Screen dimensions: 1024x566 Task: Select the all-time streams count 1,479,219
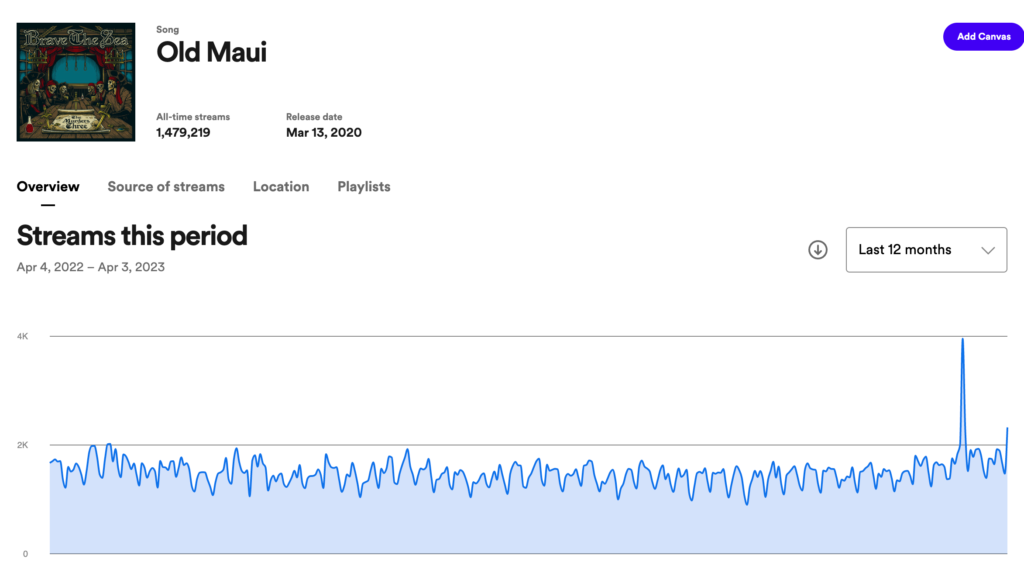183,132
